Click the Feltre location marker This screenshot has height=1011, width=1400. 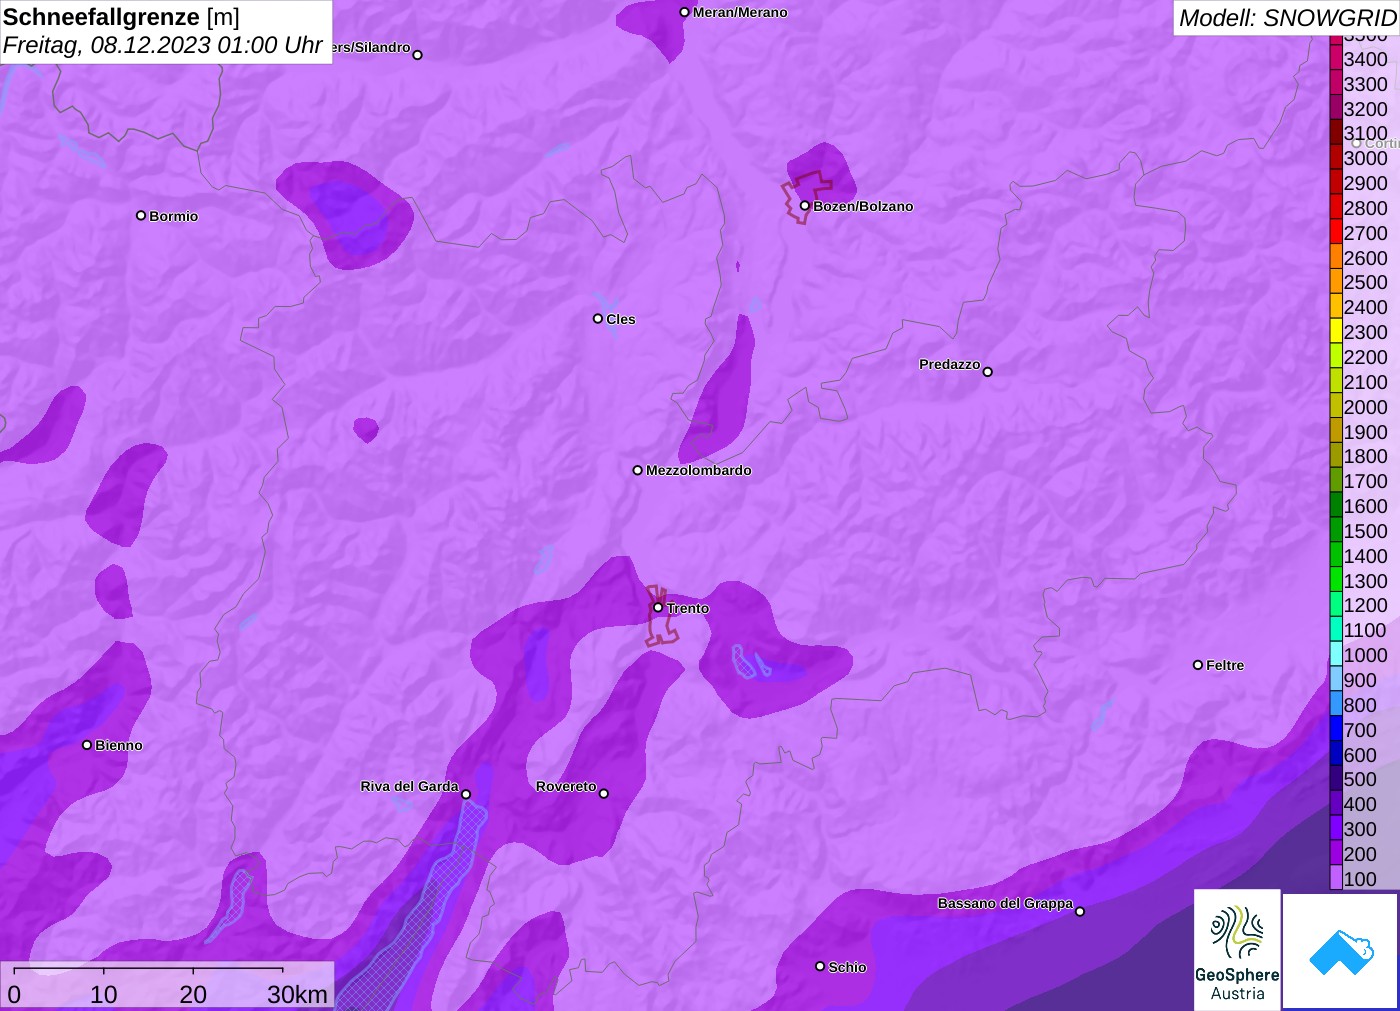click(x=1198, y=665)
